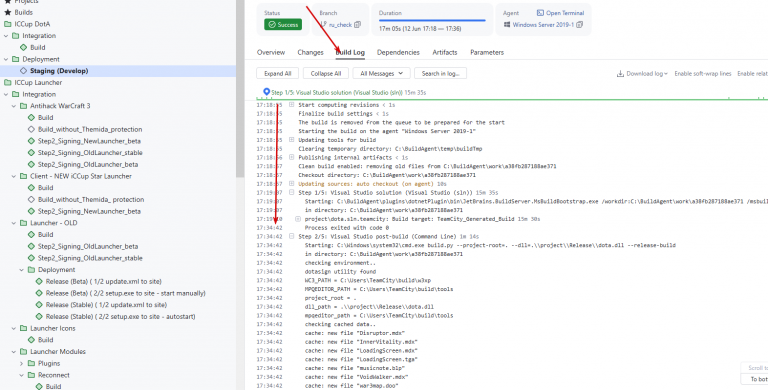
Task: Click the Collapse All button
Action: tap(326, 73)
